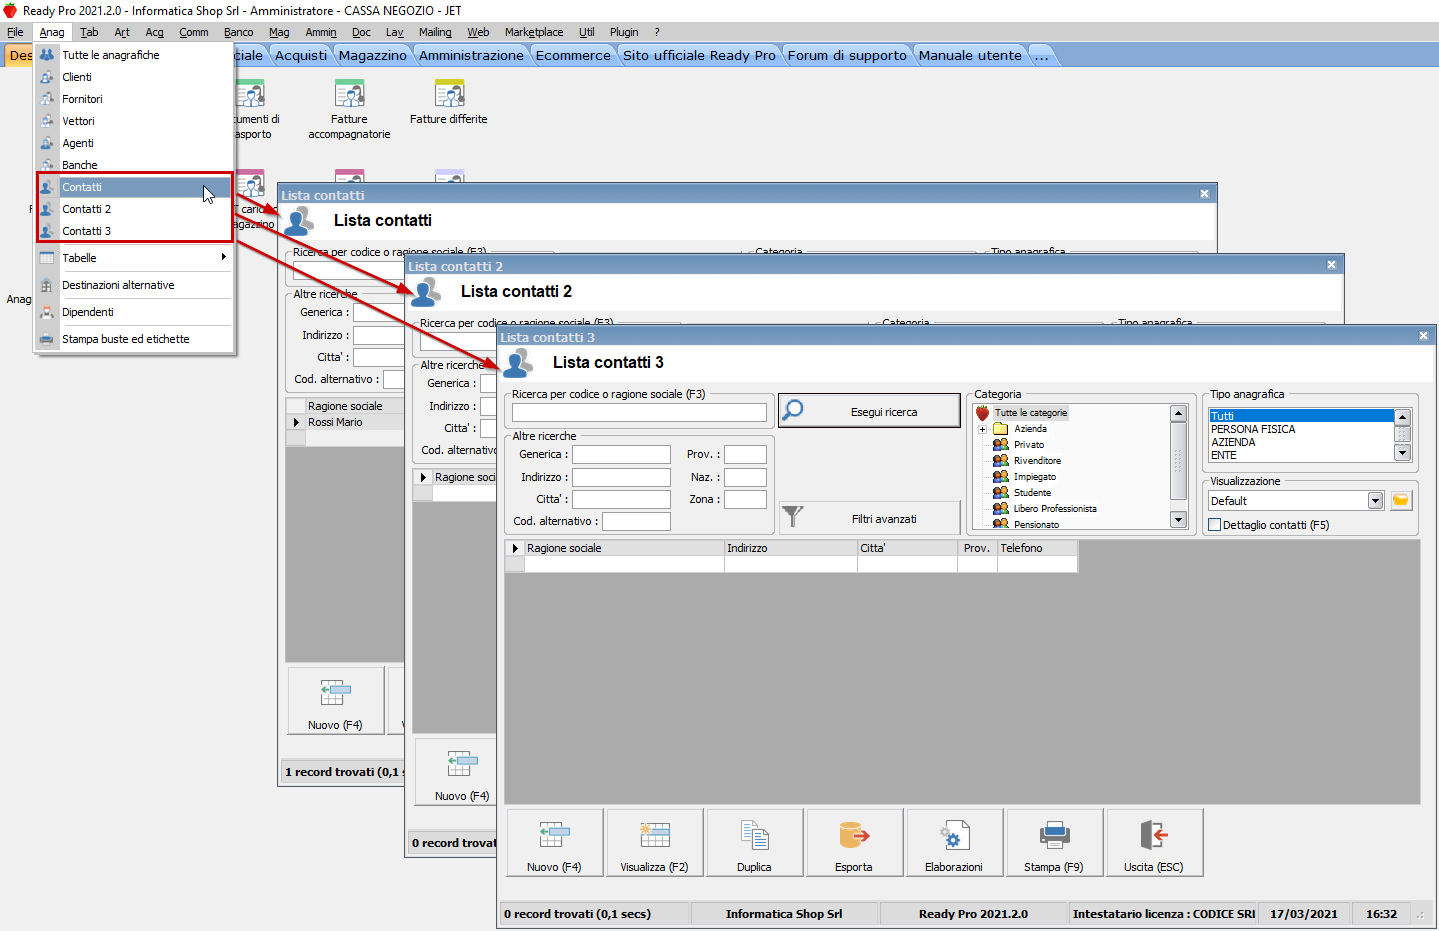Image resolution: width=1439 pixels, height=931 pixels.
Task: Select Libero Professionista category
Action: pyautogui.click(x=1045, y=509)
